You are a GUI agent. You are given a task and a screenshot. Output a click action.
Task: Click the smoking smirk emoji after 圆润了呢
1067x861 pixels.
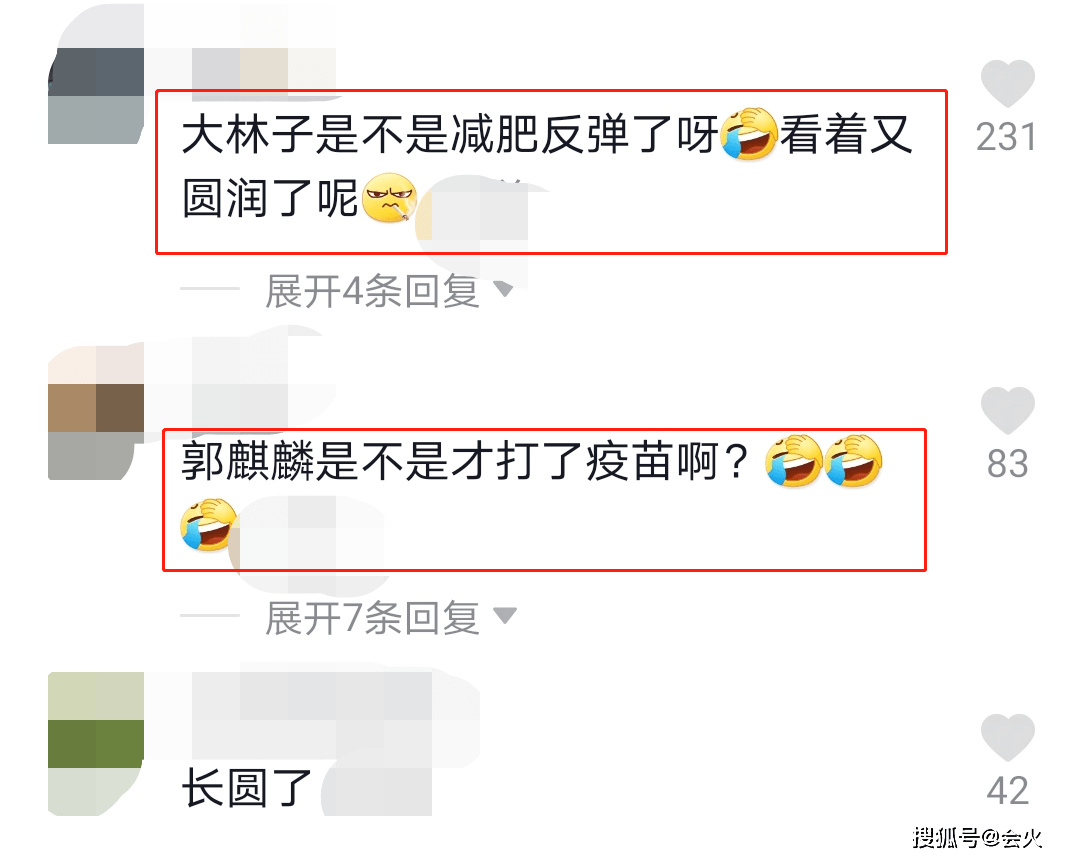pyautogui.click(x=389, y=198)
